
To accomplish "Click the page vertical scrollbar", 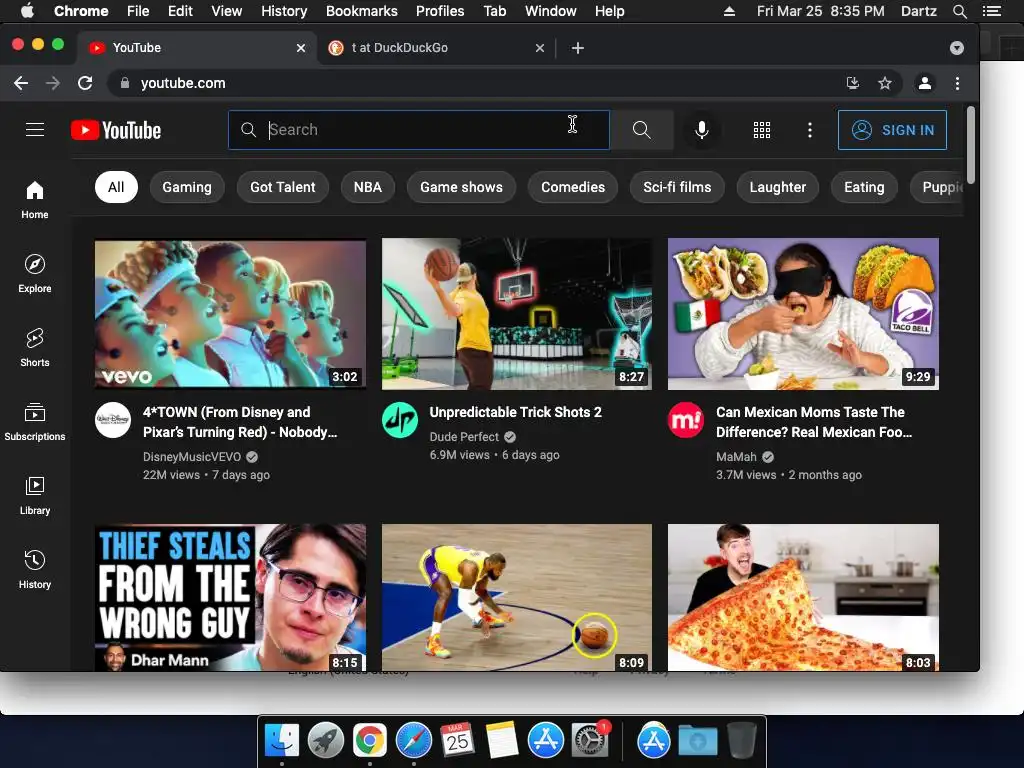I will [971, 145].
